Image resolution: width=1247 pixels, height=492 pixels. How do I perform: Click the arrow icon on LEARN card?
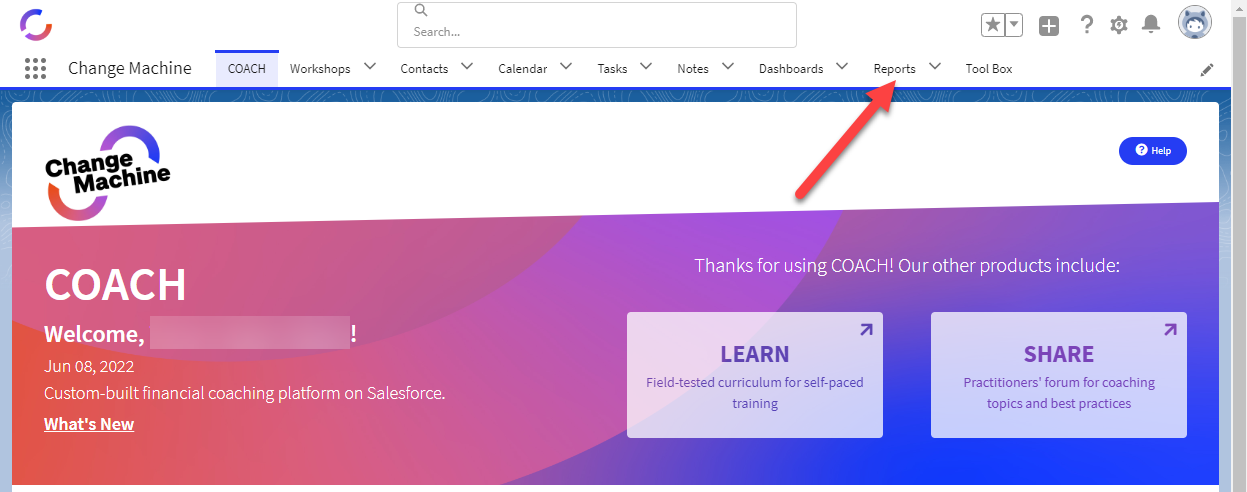[x=866, y=329]
